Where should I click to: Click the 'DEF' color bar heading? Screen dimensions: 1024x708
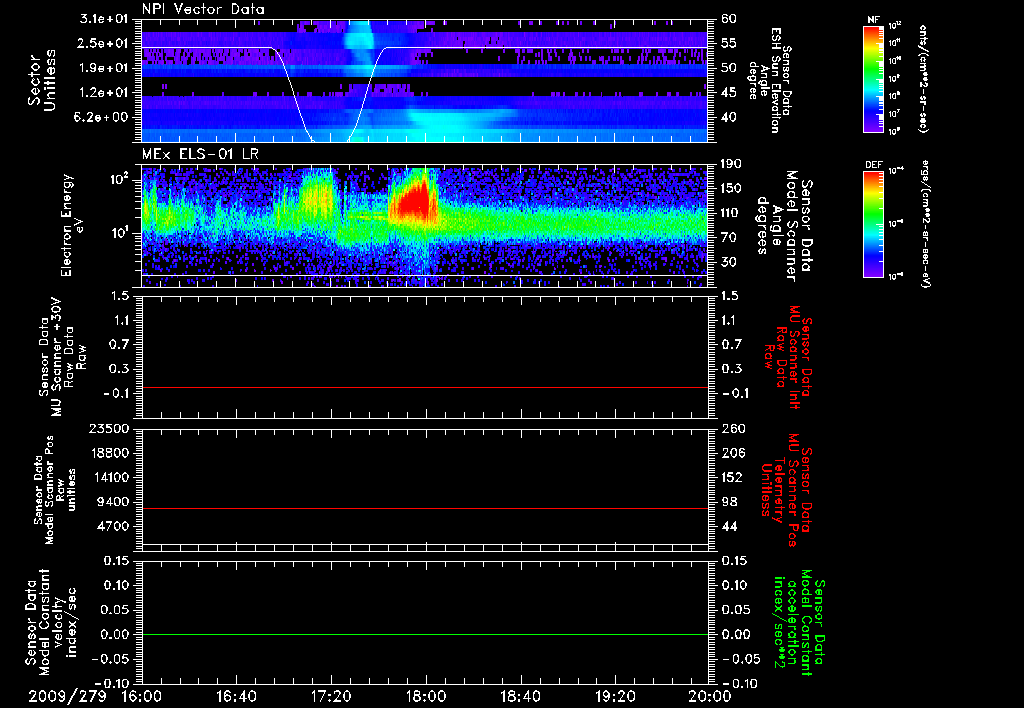point(874,165)
